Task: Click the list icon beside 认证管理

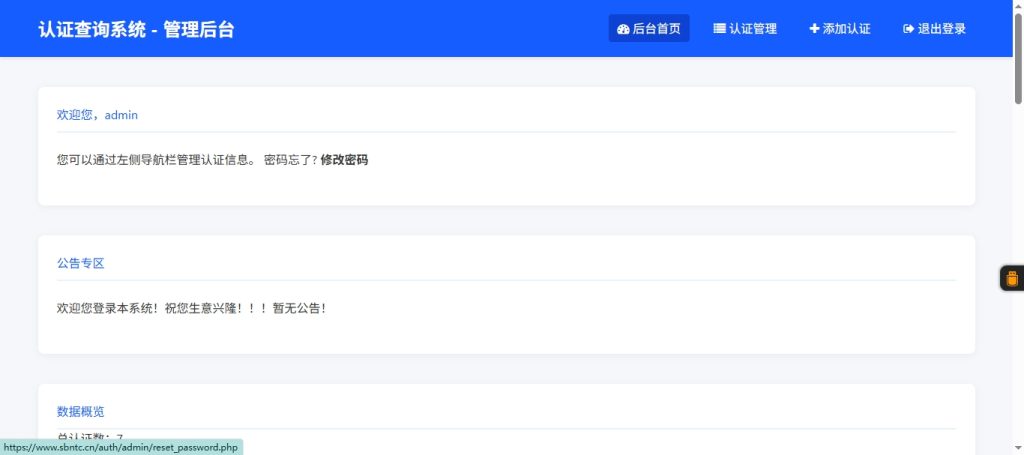Action: 719,29
